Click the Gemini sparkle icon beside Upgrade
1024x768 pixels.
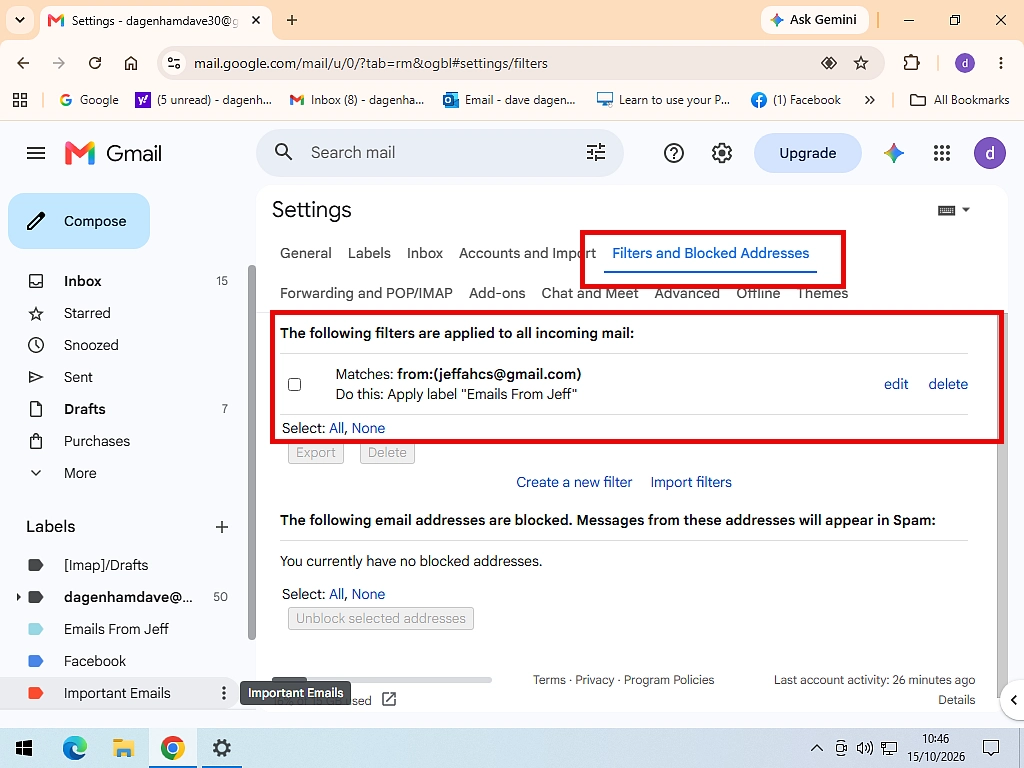(893, 153)
